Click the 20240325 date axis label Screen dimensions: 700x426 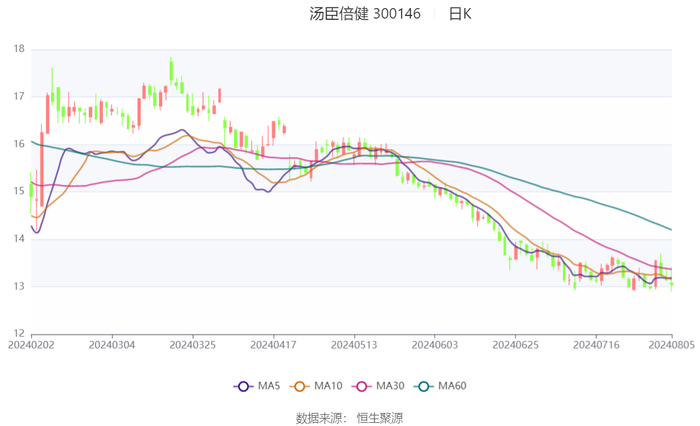[193, 345]
